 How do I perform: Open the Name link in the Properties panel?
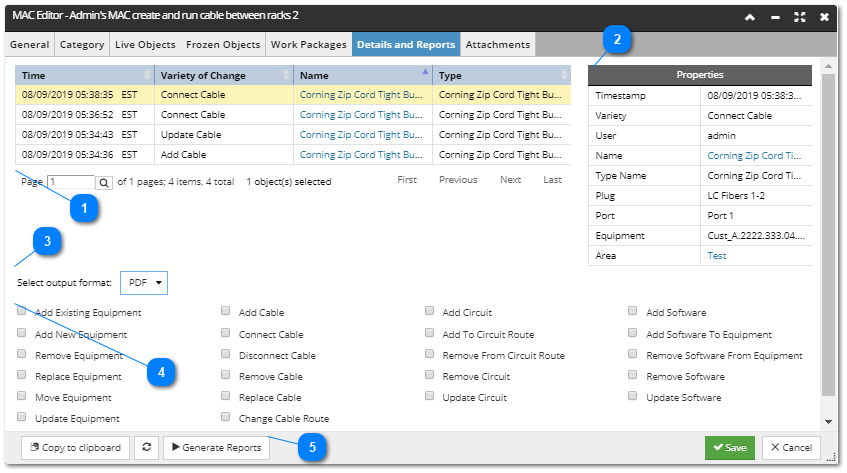[x=754, y=156]
